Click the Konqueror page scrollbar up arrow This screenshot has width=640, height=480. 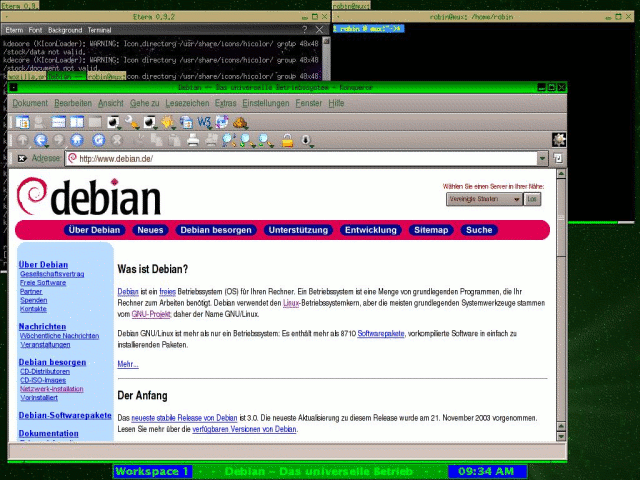click(x=561, y=173)
